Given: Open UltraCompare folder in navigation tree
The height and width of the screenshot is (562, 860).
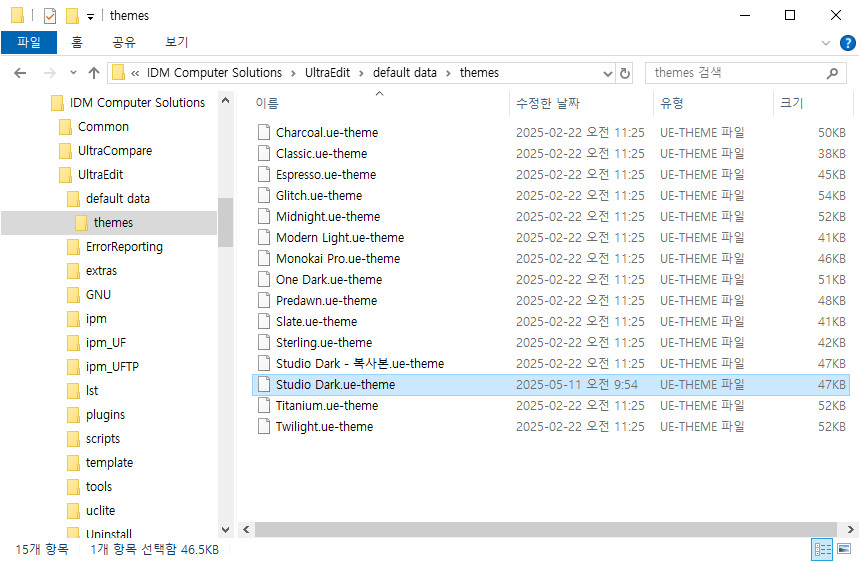Looking at the screenshot, I should [115, 151].
